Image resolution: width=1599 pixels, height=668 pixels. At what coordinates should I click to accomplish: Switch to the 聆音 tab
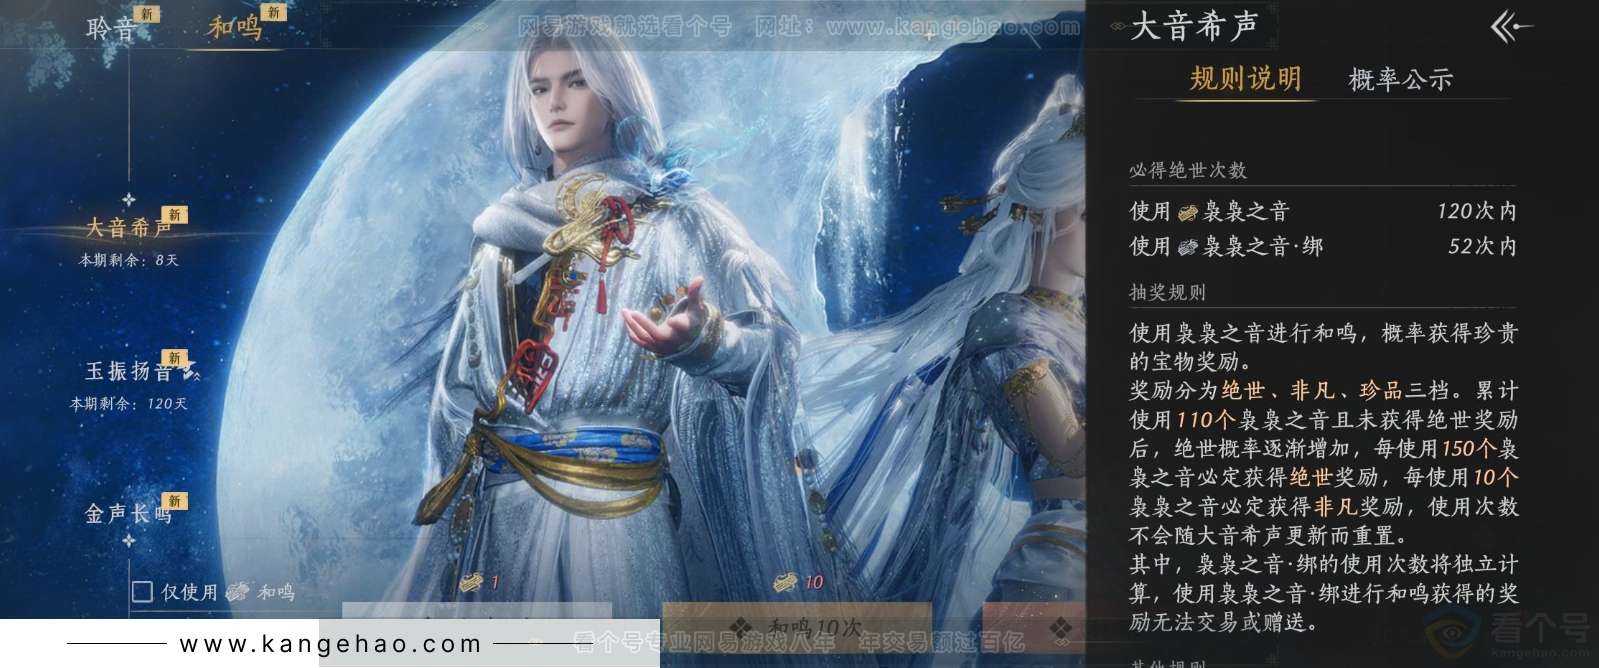[110, 28]
